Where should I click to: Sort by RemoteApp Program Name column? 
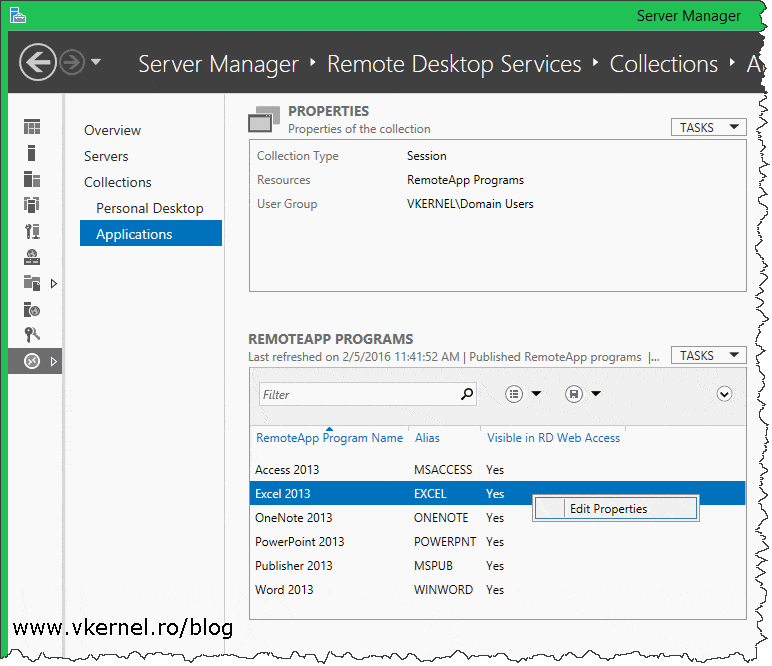click(329, 438)
